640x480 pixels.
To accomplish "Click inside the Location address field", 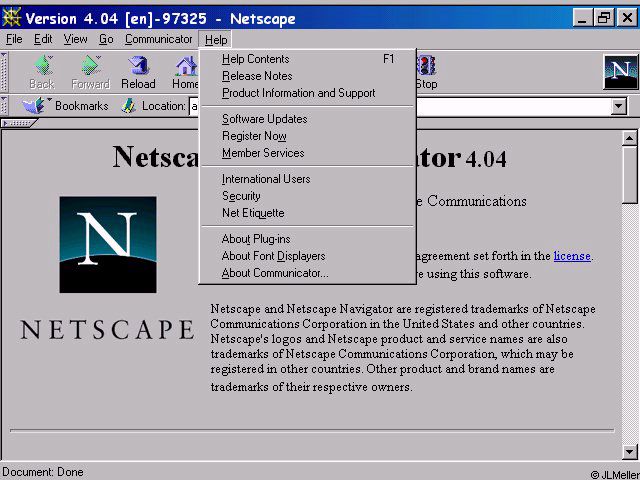I will (x=513, y=106).
